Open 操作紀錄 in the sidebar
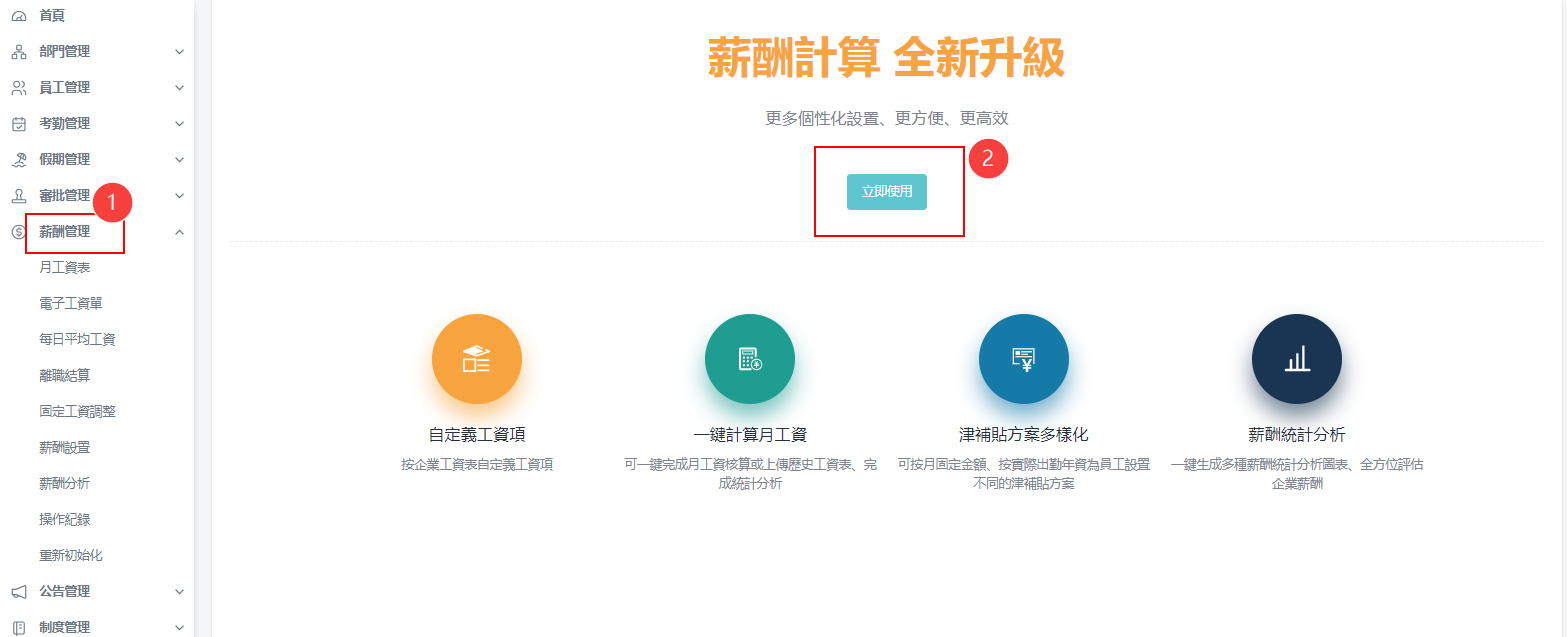The height and width of the screenshot is (637, 1567). [x=65, y=520]
